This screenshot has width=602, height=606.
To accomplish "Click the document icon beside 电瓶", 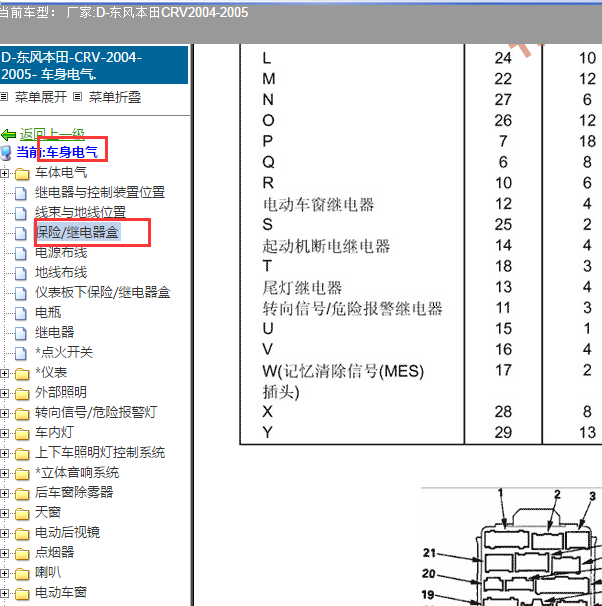I will click(21, 313).
